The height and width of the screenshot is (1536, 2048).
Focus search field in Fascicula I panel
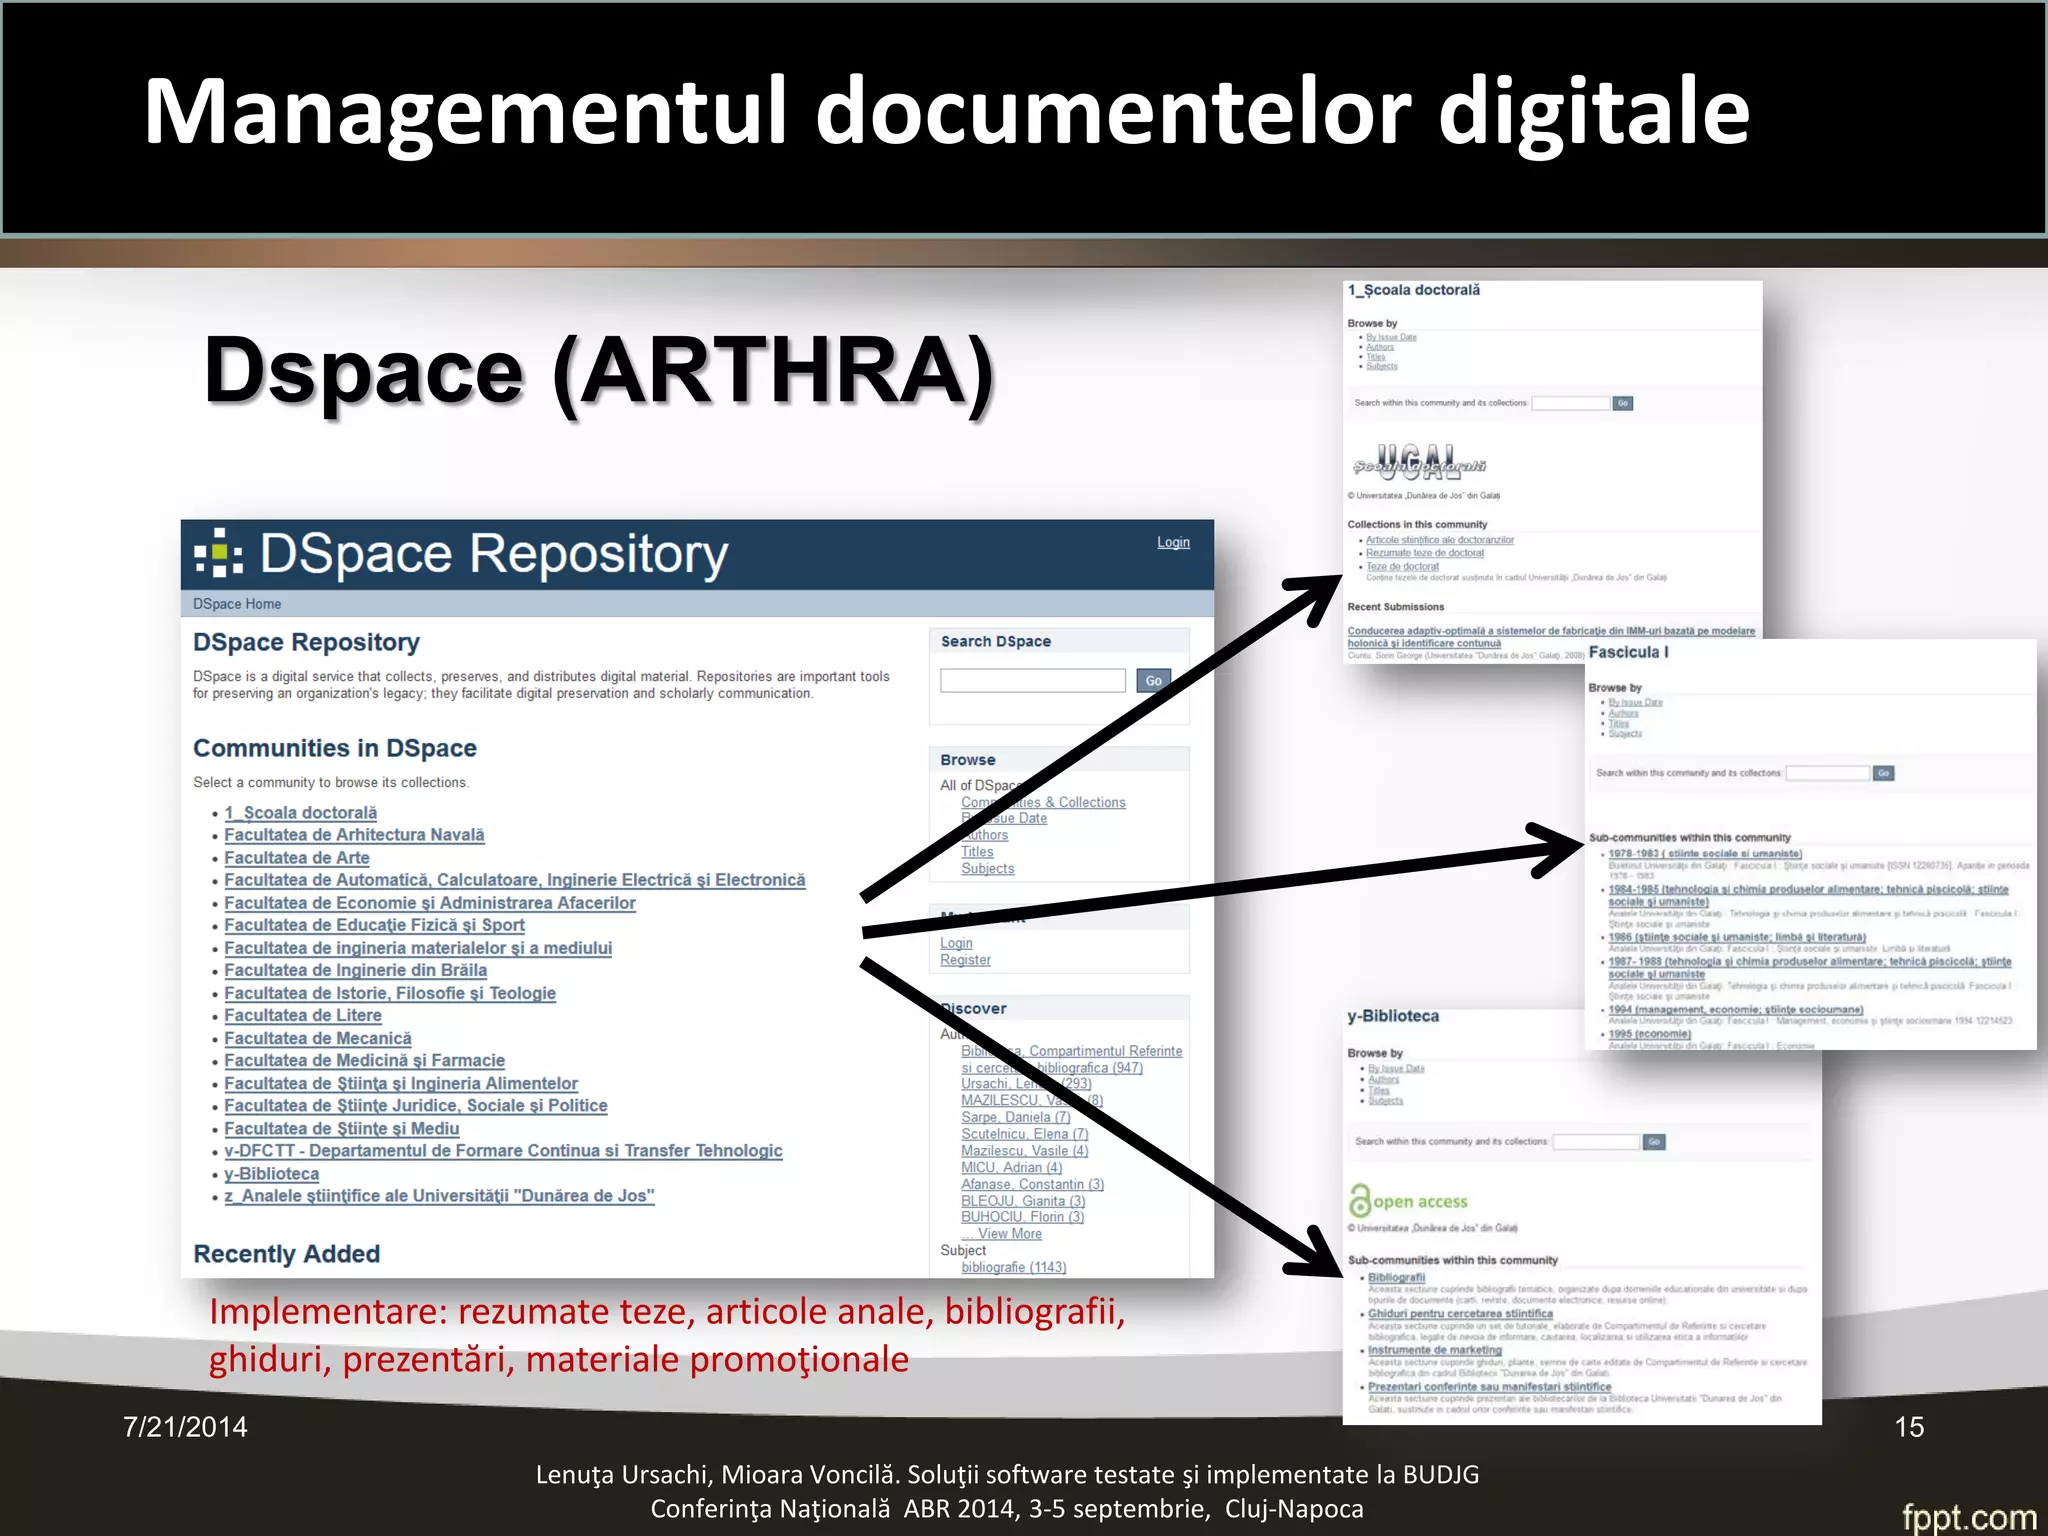[1828, 773]
